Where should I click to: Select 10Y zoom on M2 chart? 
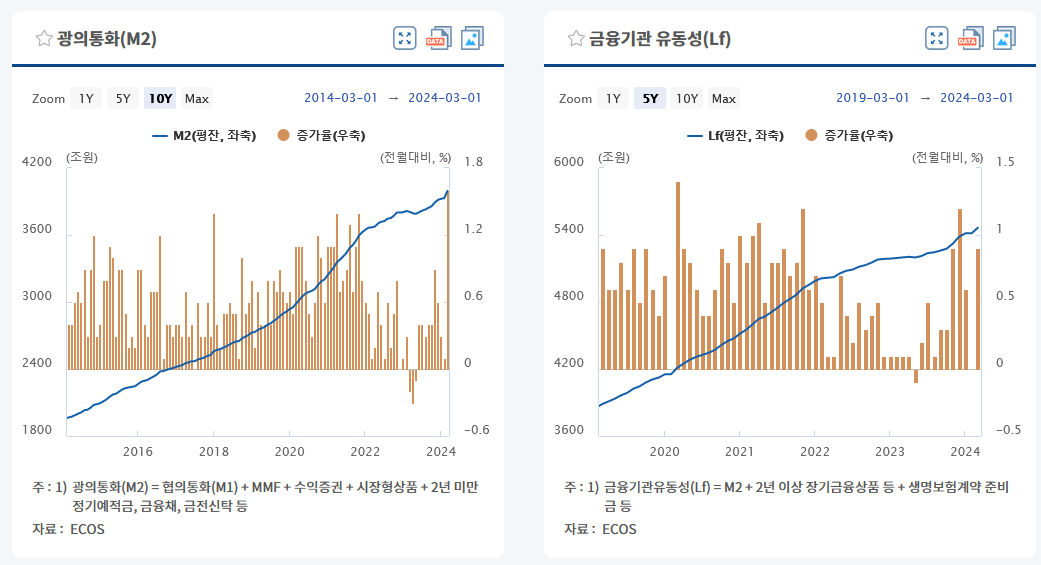(x=160, y=98)
